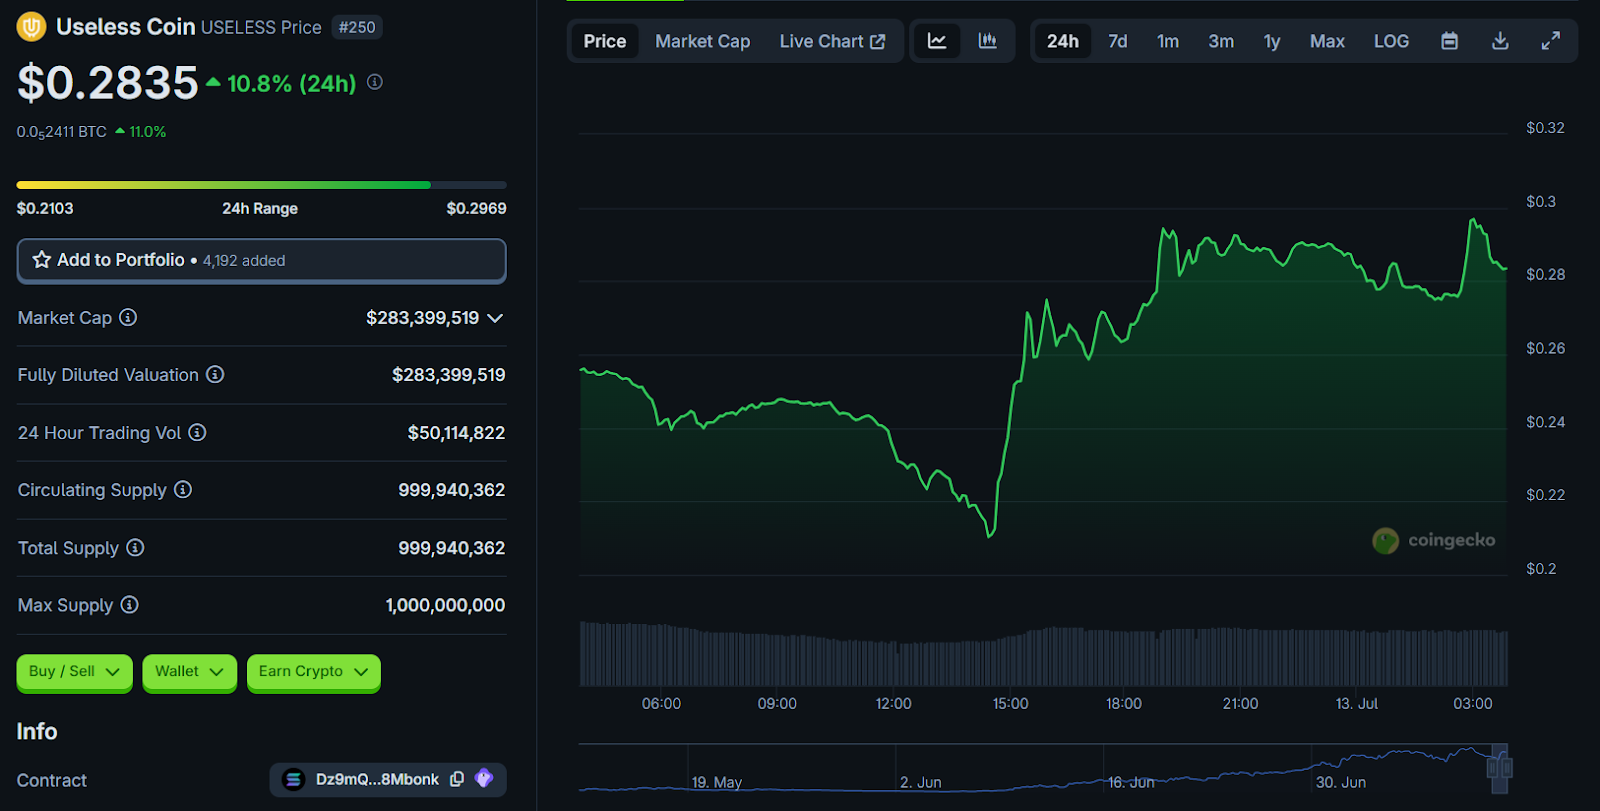
Task: Open the Wallet dropdown
Action: [x=189, y=672]
